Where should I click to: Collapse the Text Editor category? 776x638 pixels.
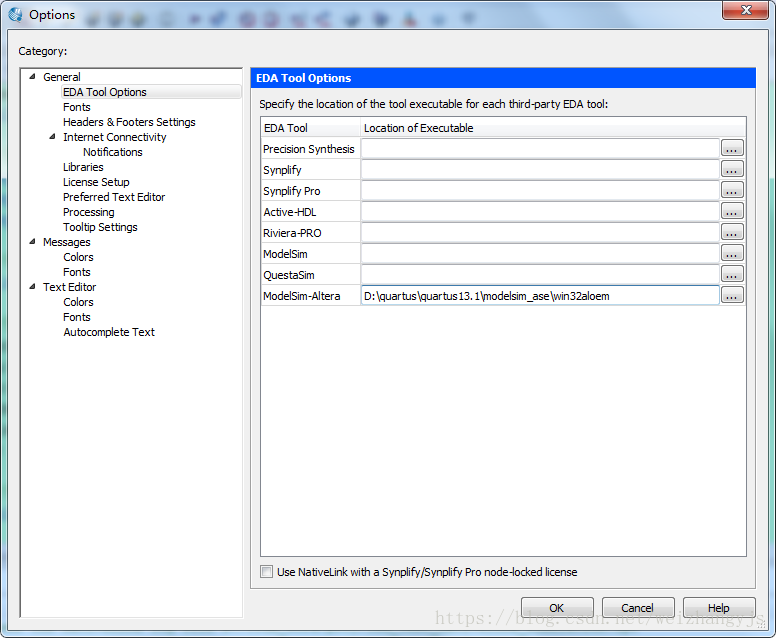click(33, 286)
